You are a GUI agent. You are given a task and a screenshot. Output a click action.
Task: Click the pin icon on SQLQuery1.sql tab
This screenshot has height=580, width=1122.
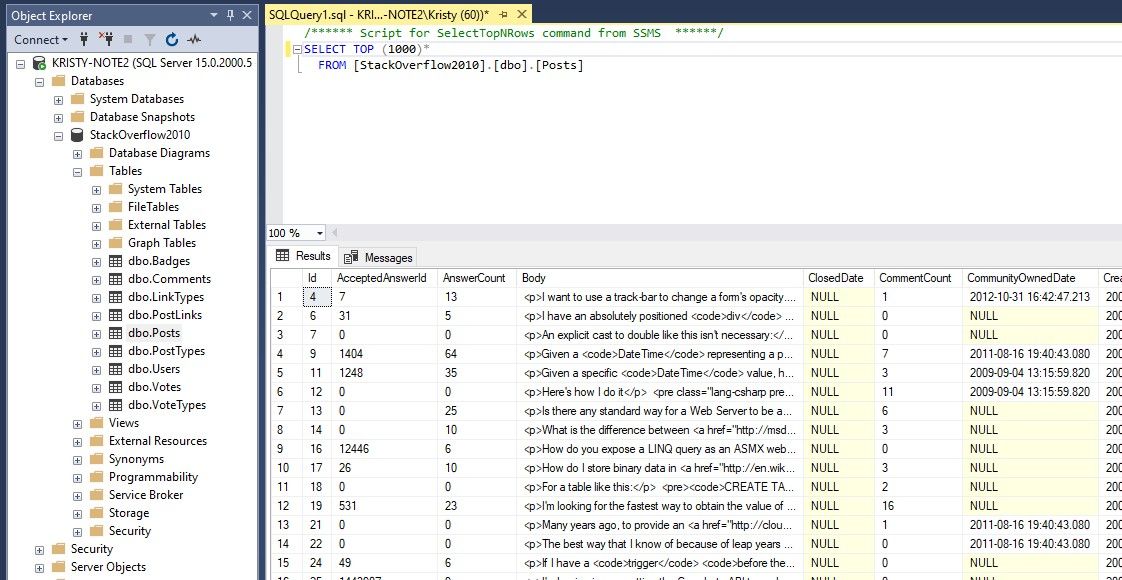[503, 14]
